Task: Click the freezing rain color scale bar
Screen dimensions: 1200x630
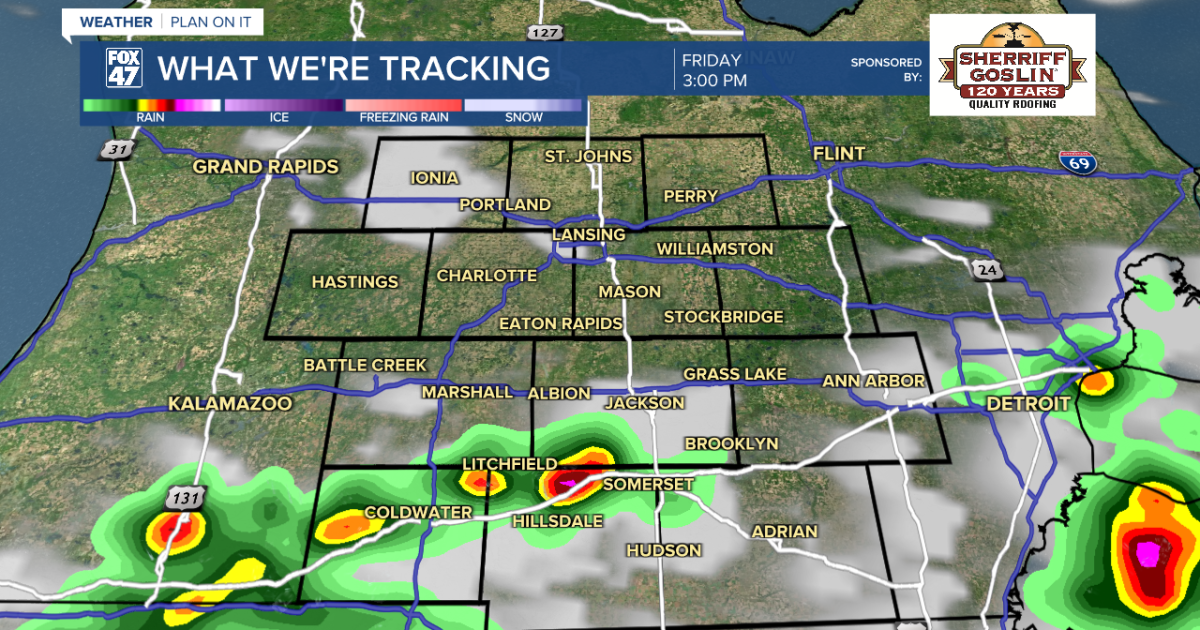Action: pyautogui.click(x=404, y=104)
